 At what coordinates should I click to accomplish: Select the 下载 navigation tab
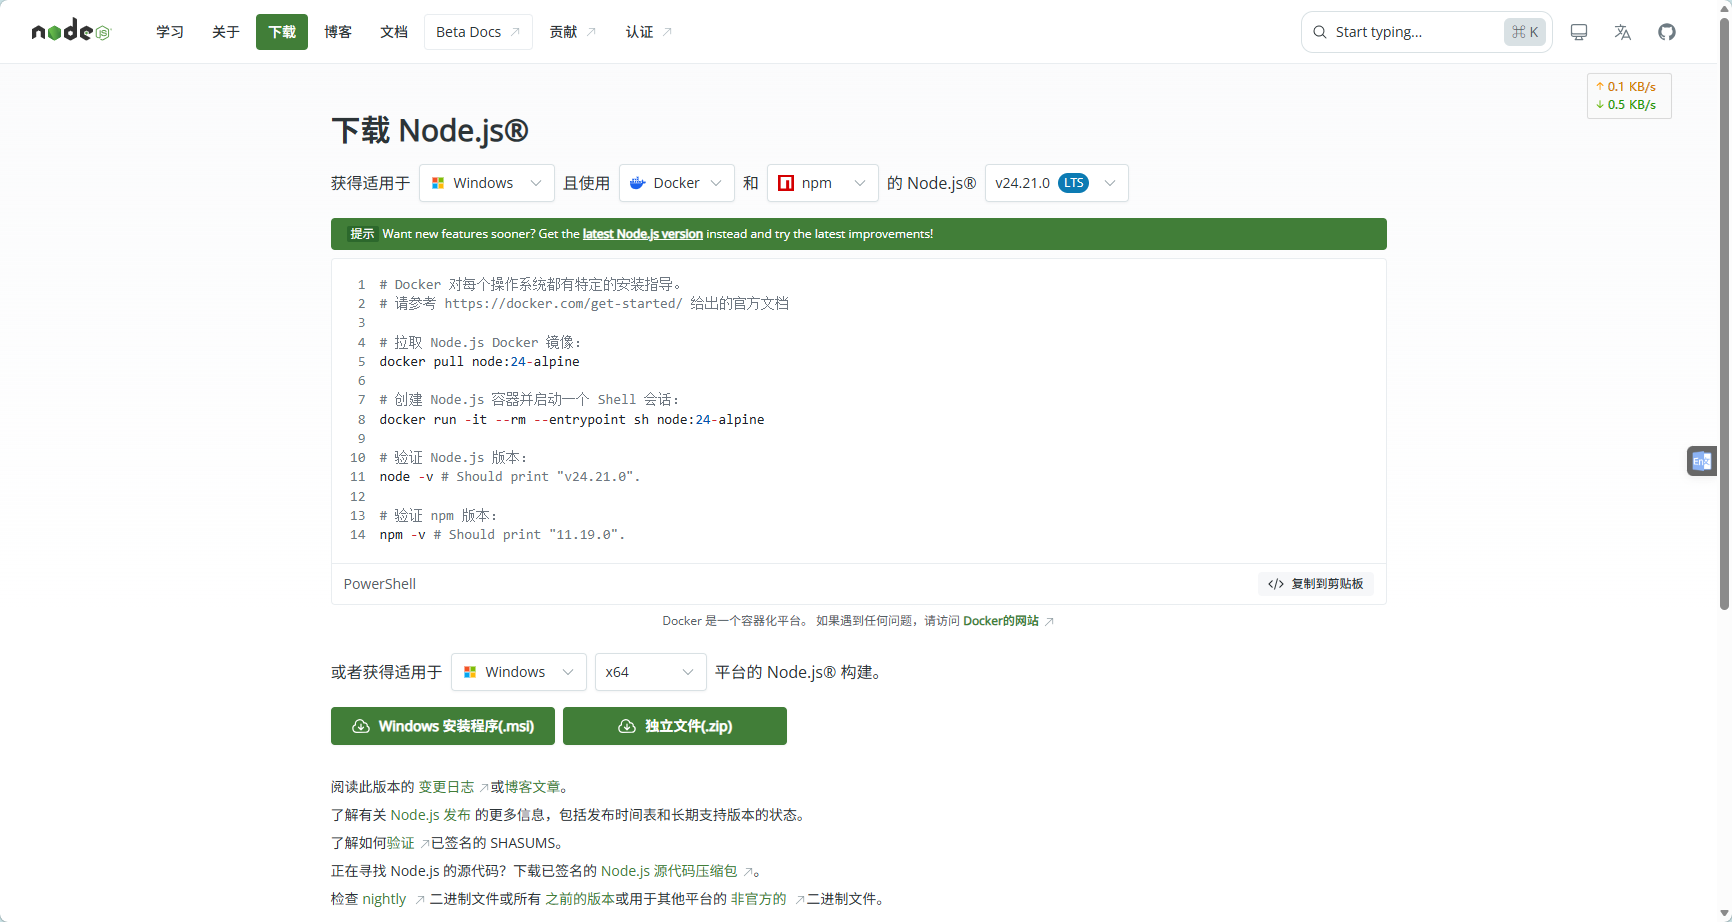(282, 32)
